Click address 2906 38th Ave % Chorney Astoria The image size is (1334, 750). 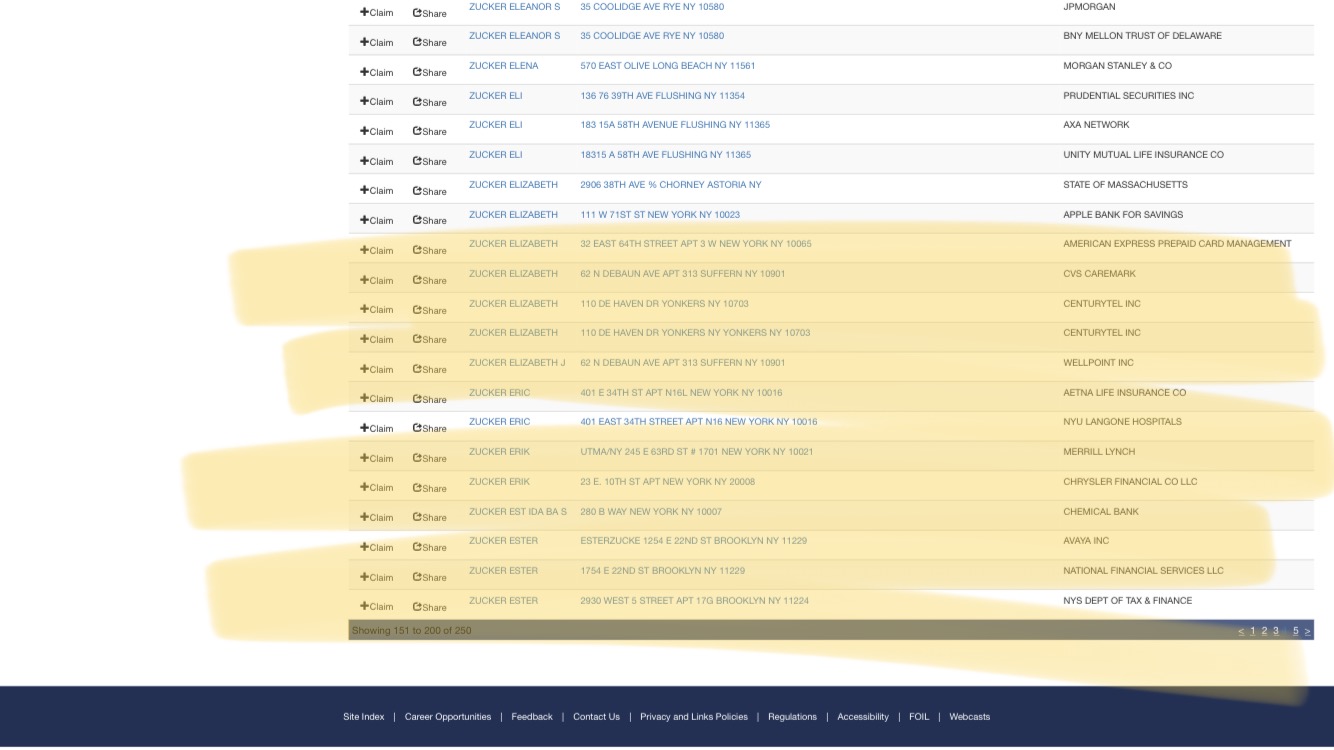click(671, 185)
